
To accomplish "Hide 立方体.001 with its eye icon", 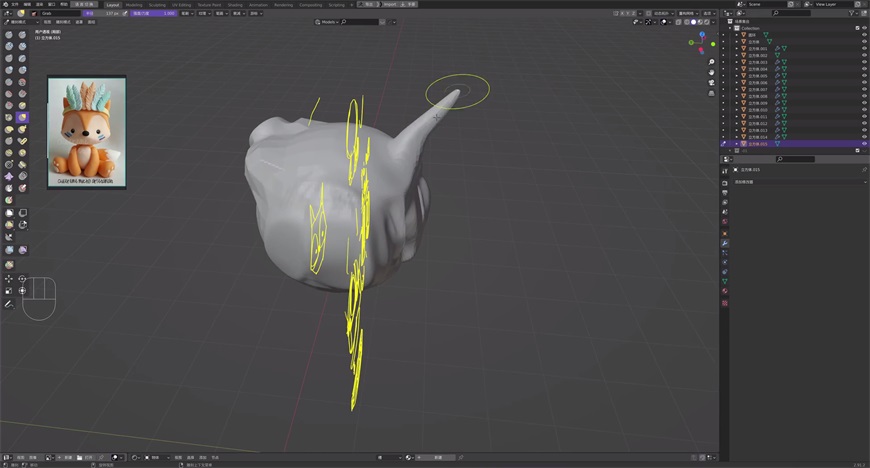I will pyautogui.click(x=864, y=48).
